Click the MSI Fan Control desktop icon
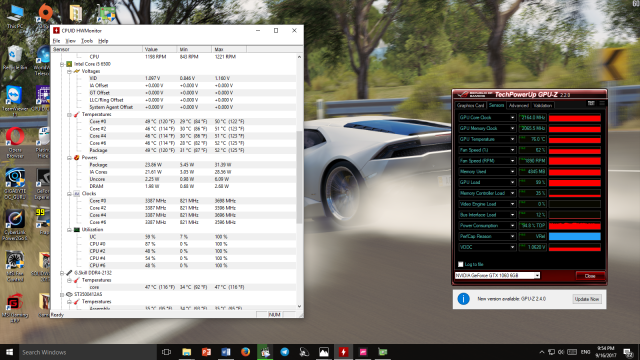The width and height of the screenshot is (640, 360). 15,266
